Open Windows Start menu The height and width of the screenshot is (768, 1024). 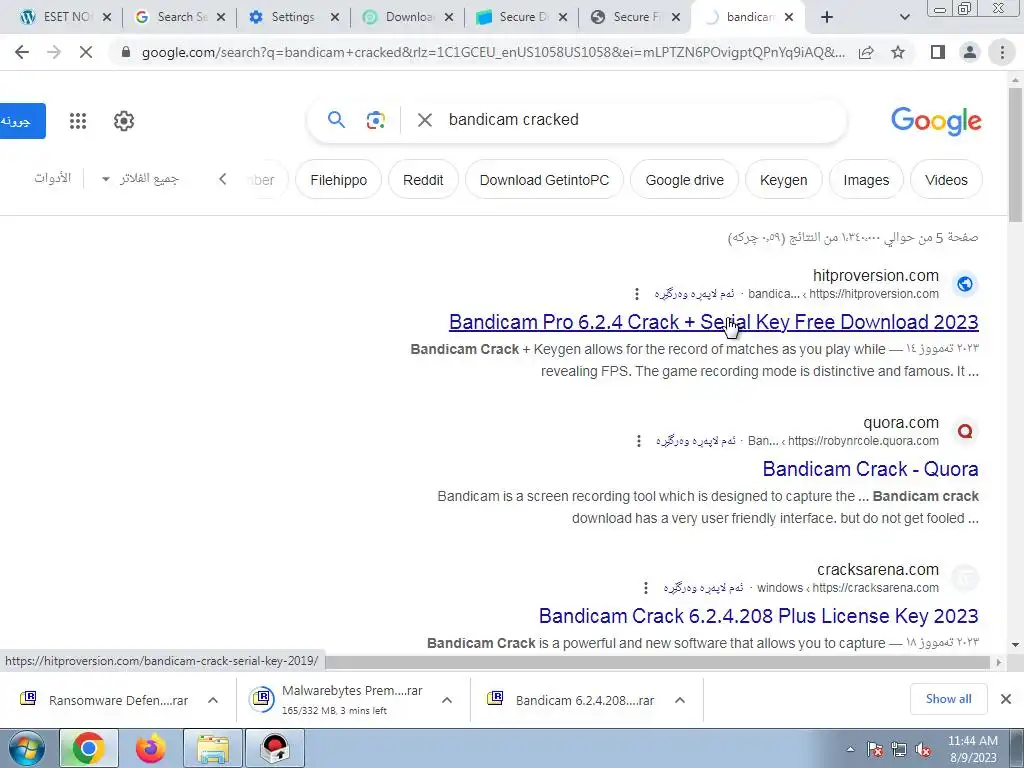[x=26, y=748]
